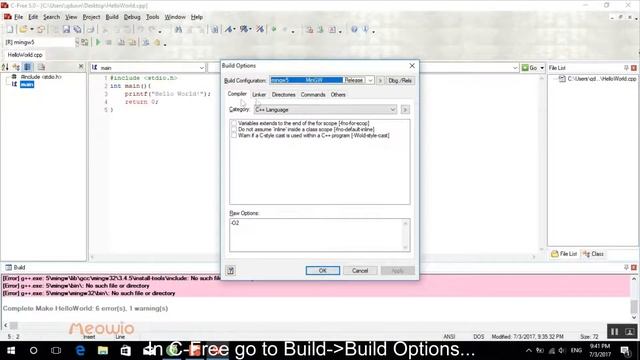The image size is (640, 360).
Task: Close the Build Options dialog
Action: 412,66
